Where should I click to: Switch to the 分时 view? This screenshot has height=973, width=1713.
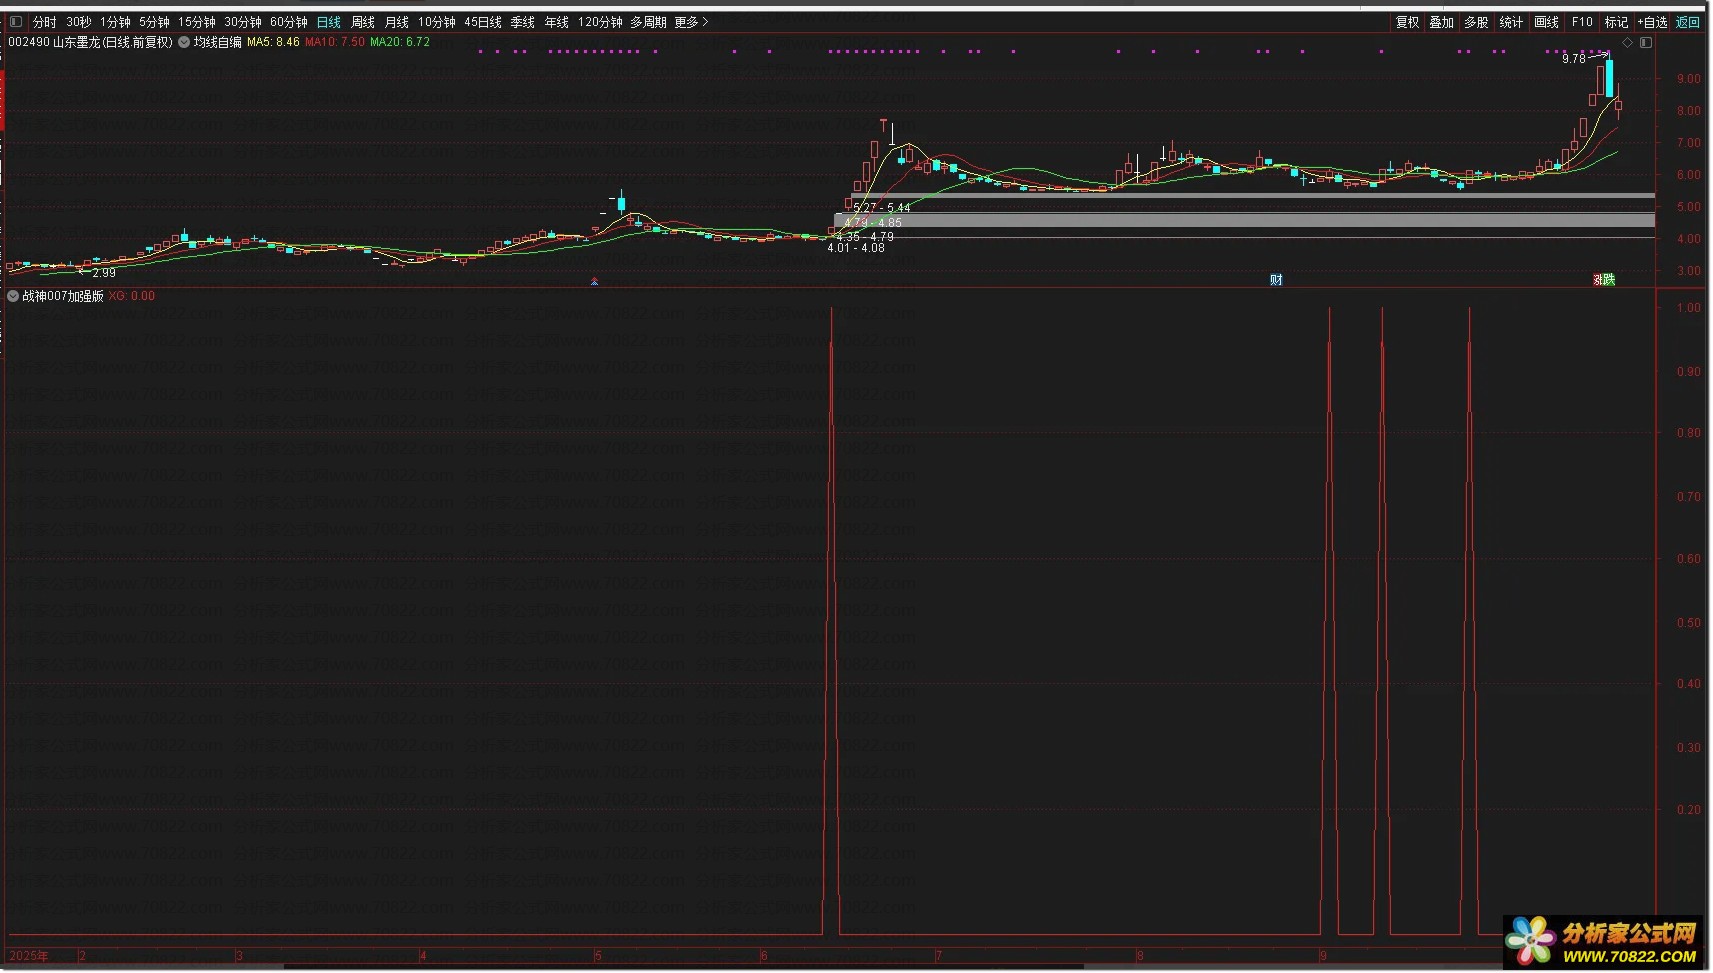[x=45, y=22]
